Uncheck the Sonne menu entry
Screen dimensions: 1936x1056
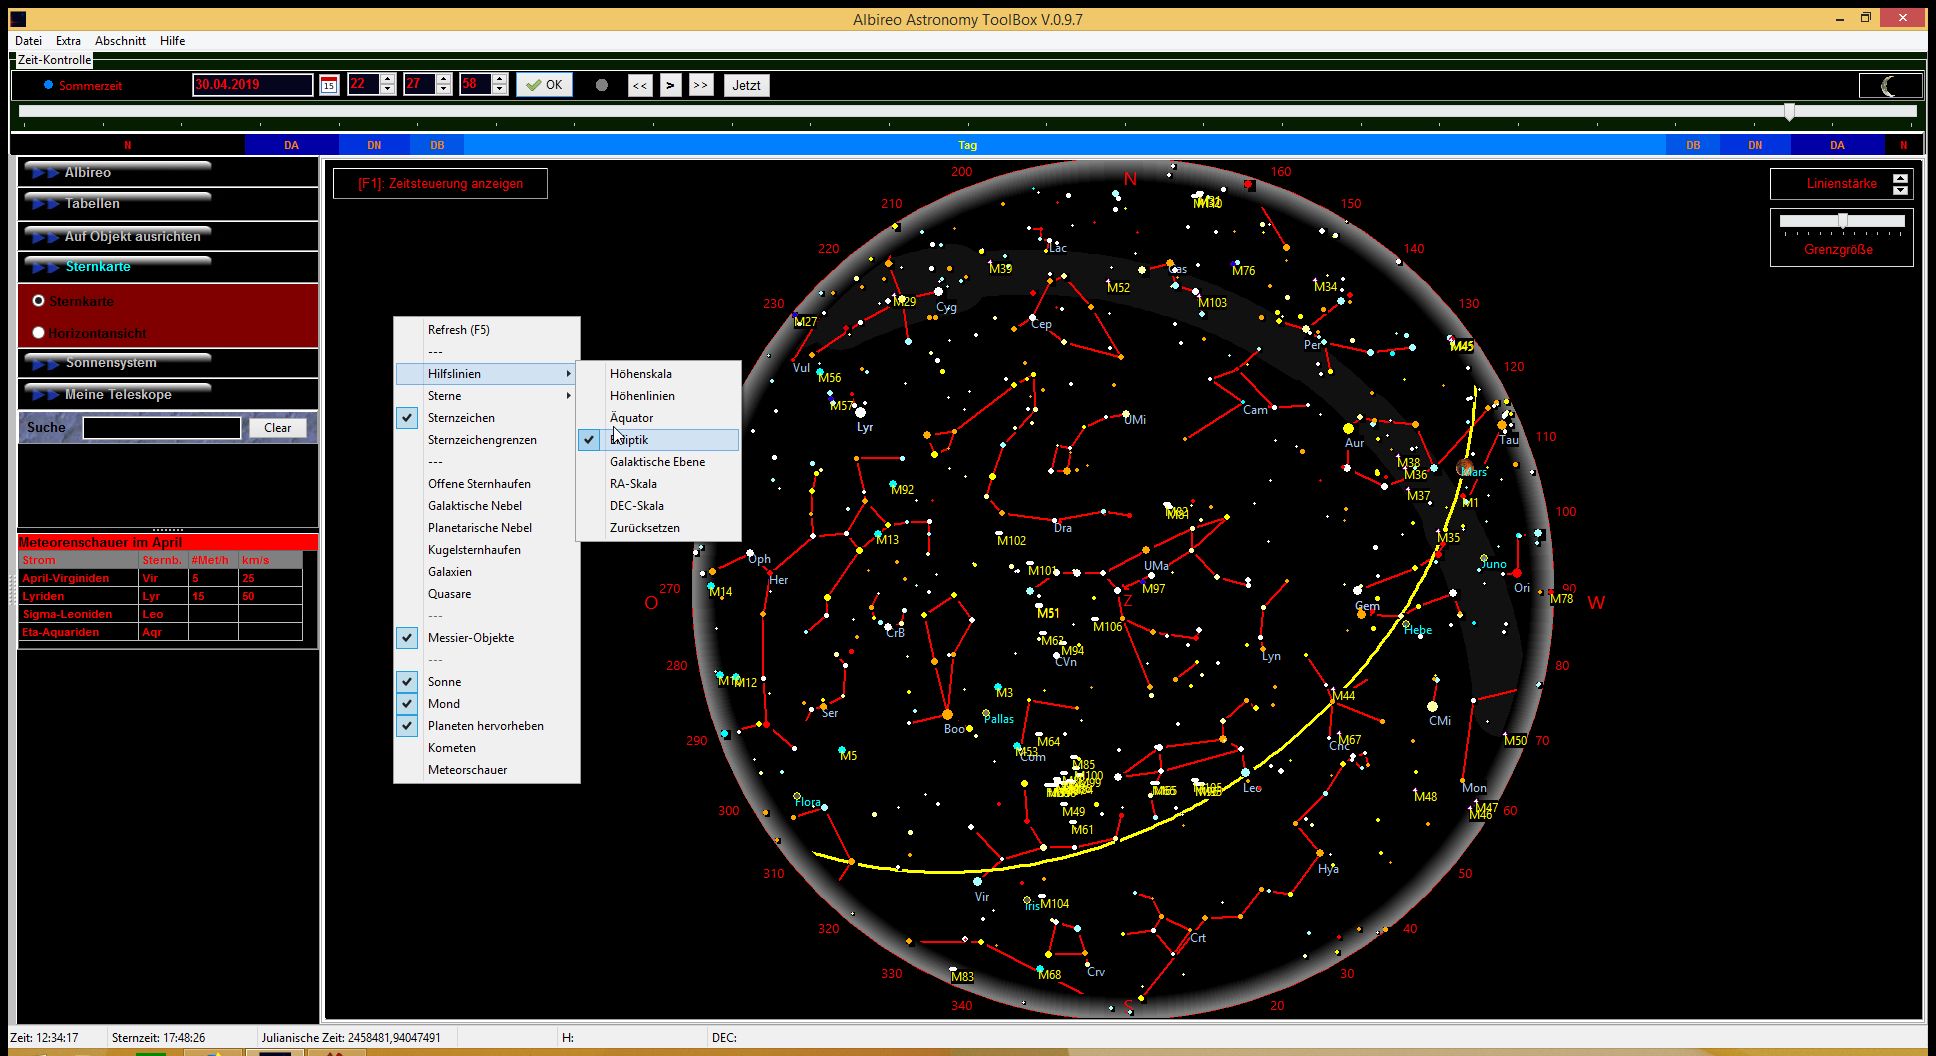point(487,682)
